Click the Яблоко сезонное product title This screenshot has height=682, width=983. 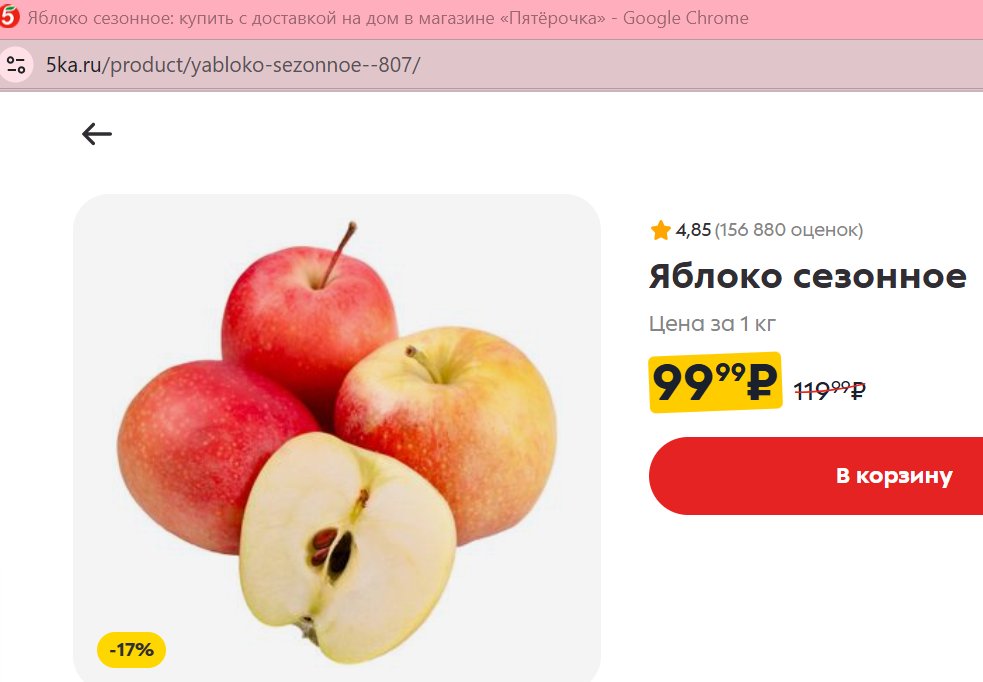click(x=807, y=276)
